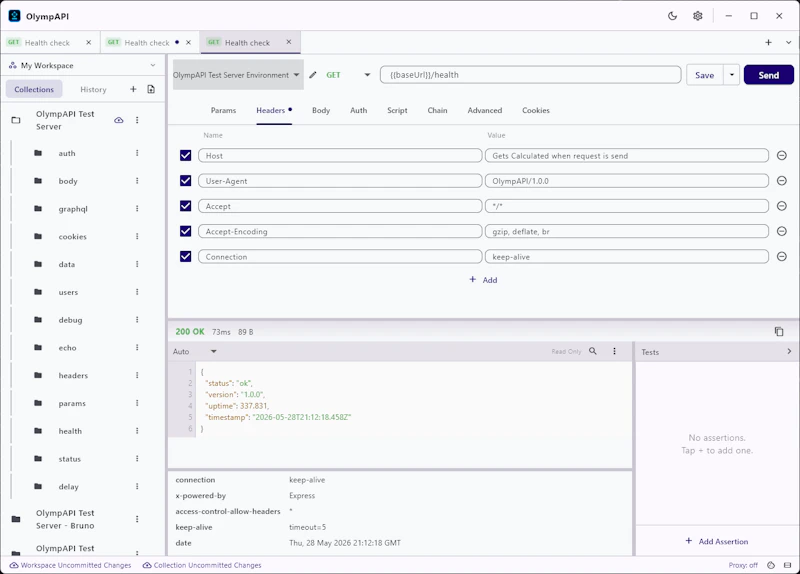This screenshot has height=574, width=800.
Task: Edit environment with pencil icon
Action: pyautogui.click(x=313, y=75)
